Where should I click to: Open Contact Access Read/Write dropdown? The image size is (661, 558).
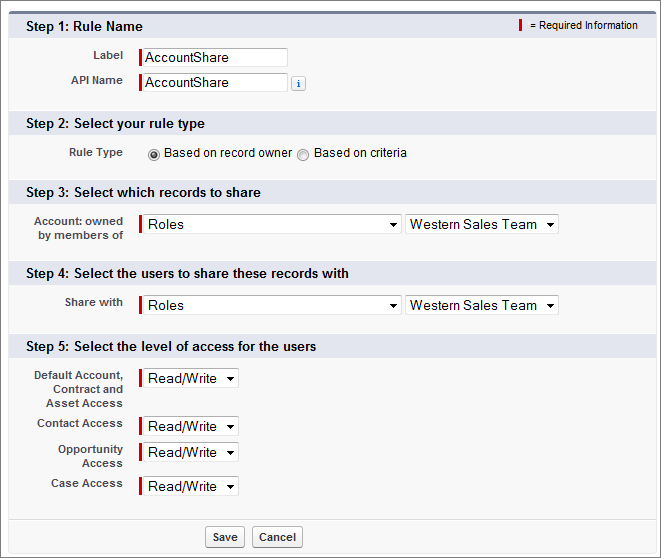(191, 426)
